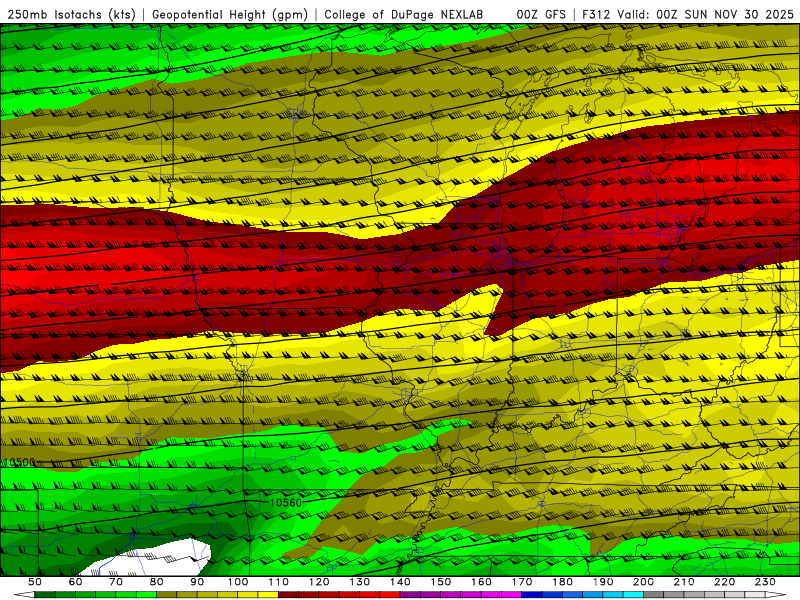The image size is (800, 600).
Task: Click the '150' scale label
Action: click(441, 582)
